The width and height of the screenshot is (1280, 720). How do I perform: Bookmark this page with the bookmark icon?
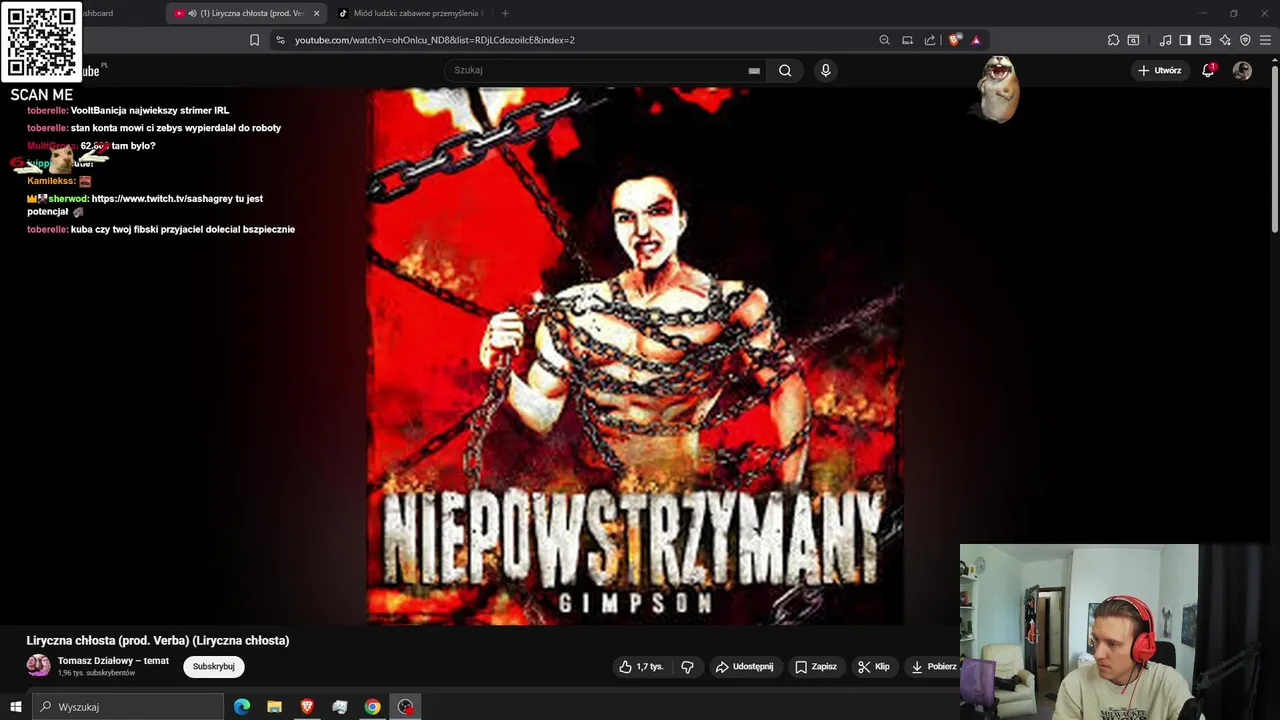point(254,40)
